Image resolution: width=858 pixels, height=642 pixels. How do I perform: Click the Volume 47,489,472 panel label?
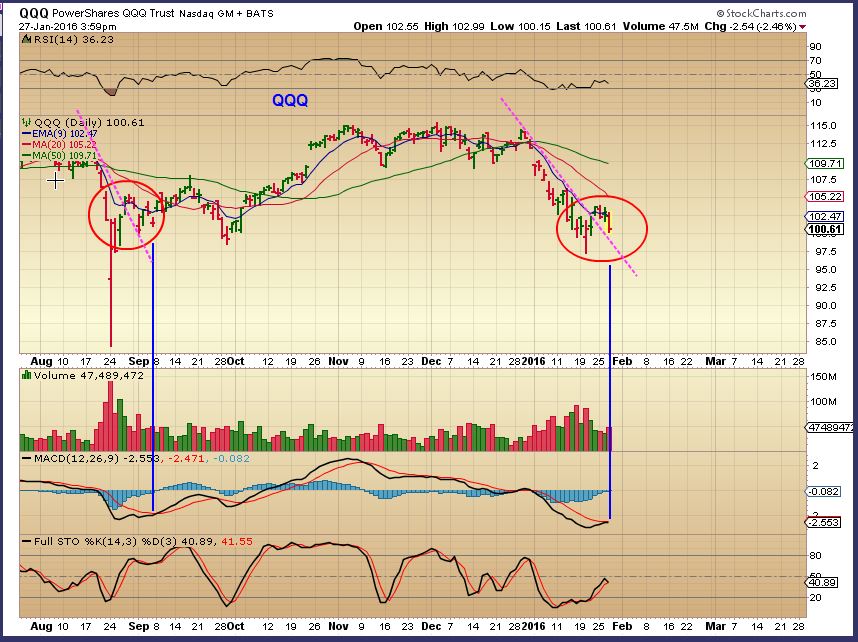point(89,375)
